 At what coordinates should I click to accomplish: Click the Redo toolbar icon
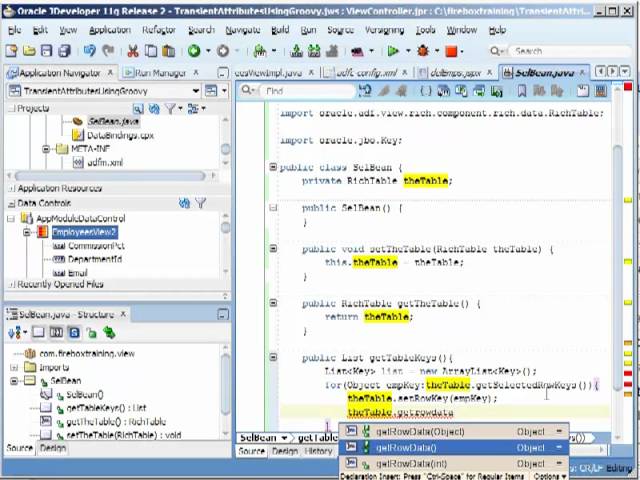point(108,51)
